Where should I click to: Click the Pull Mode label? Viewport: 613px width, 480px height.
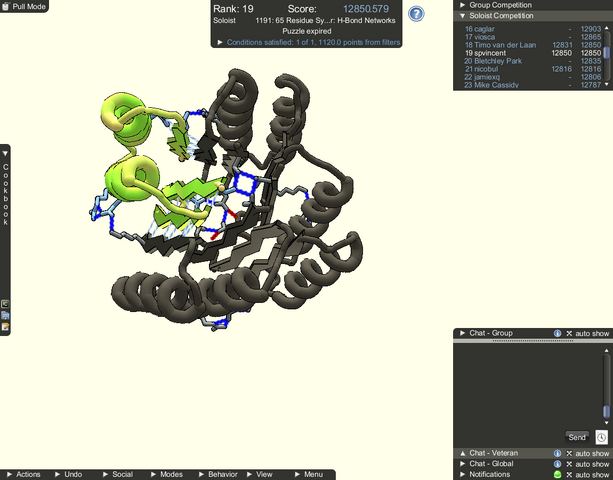point(29,7)
